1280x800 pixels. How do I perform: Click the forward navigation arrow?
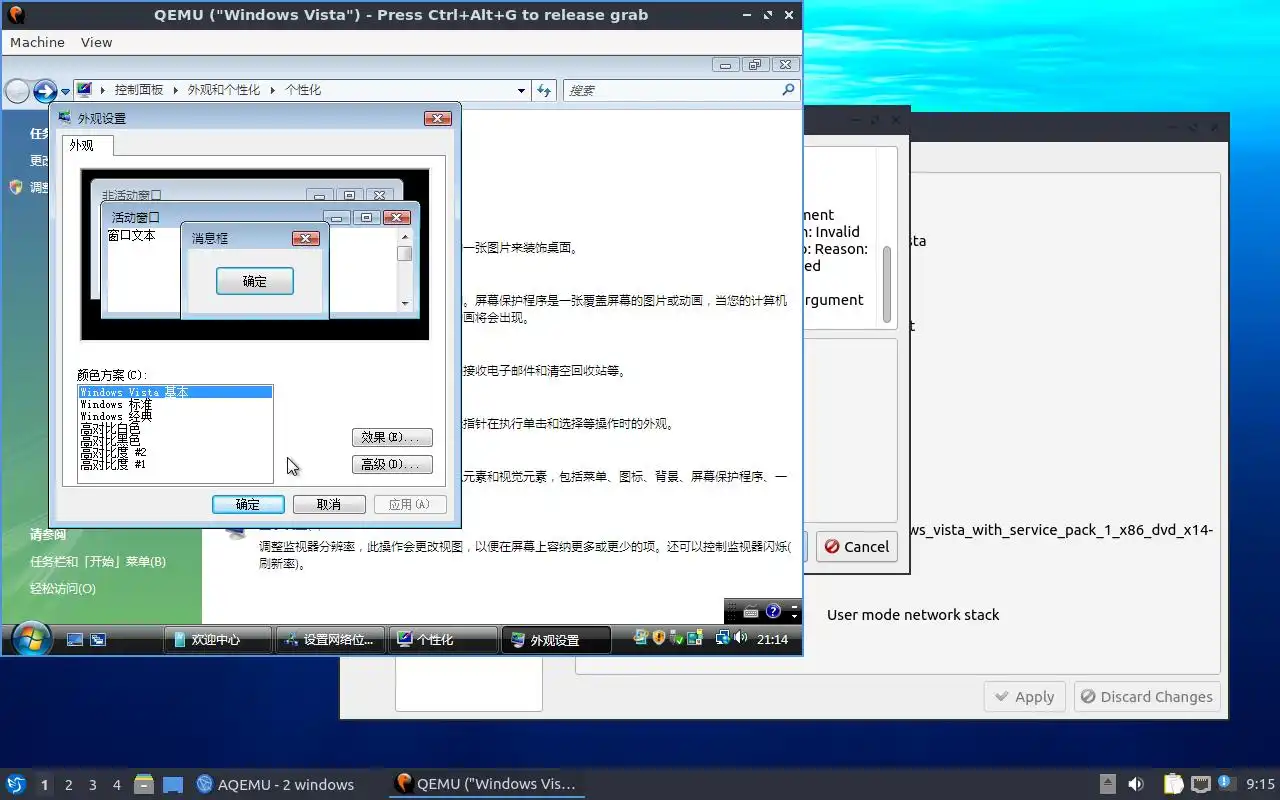[x=44, y=91]
